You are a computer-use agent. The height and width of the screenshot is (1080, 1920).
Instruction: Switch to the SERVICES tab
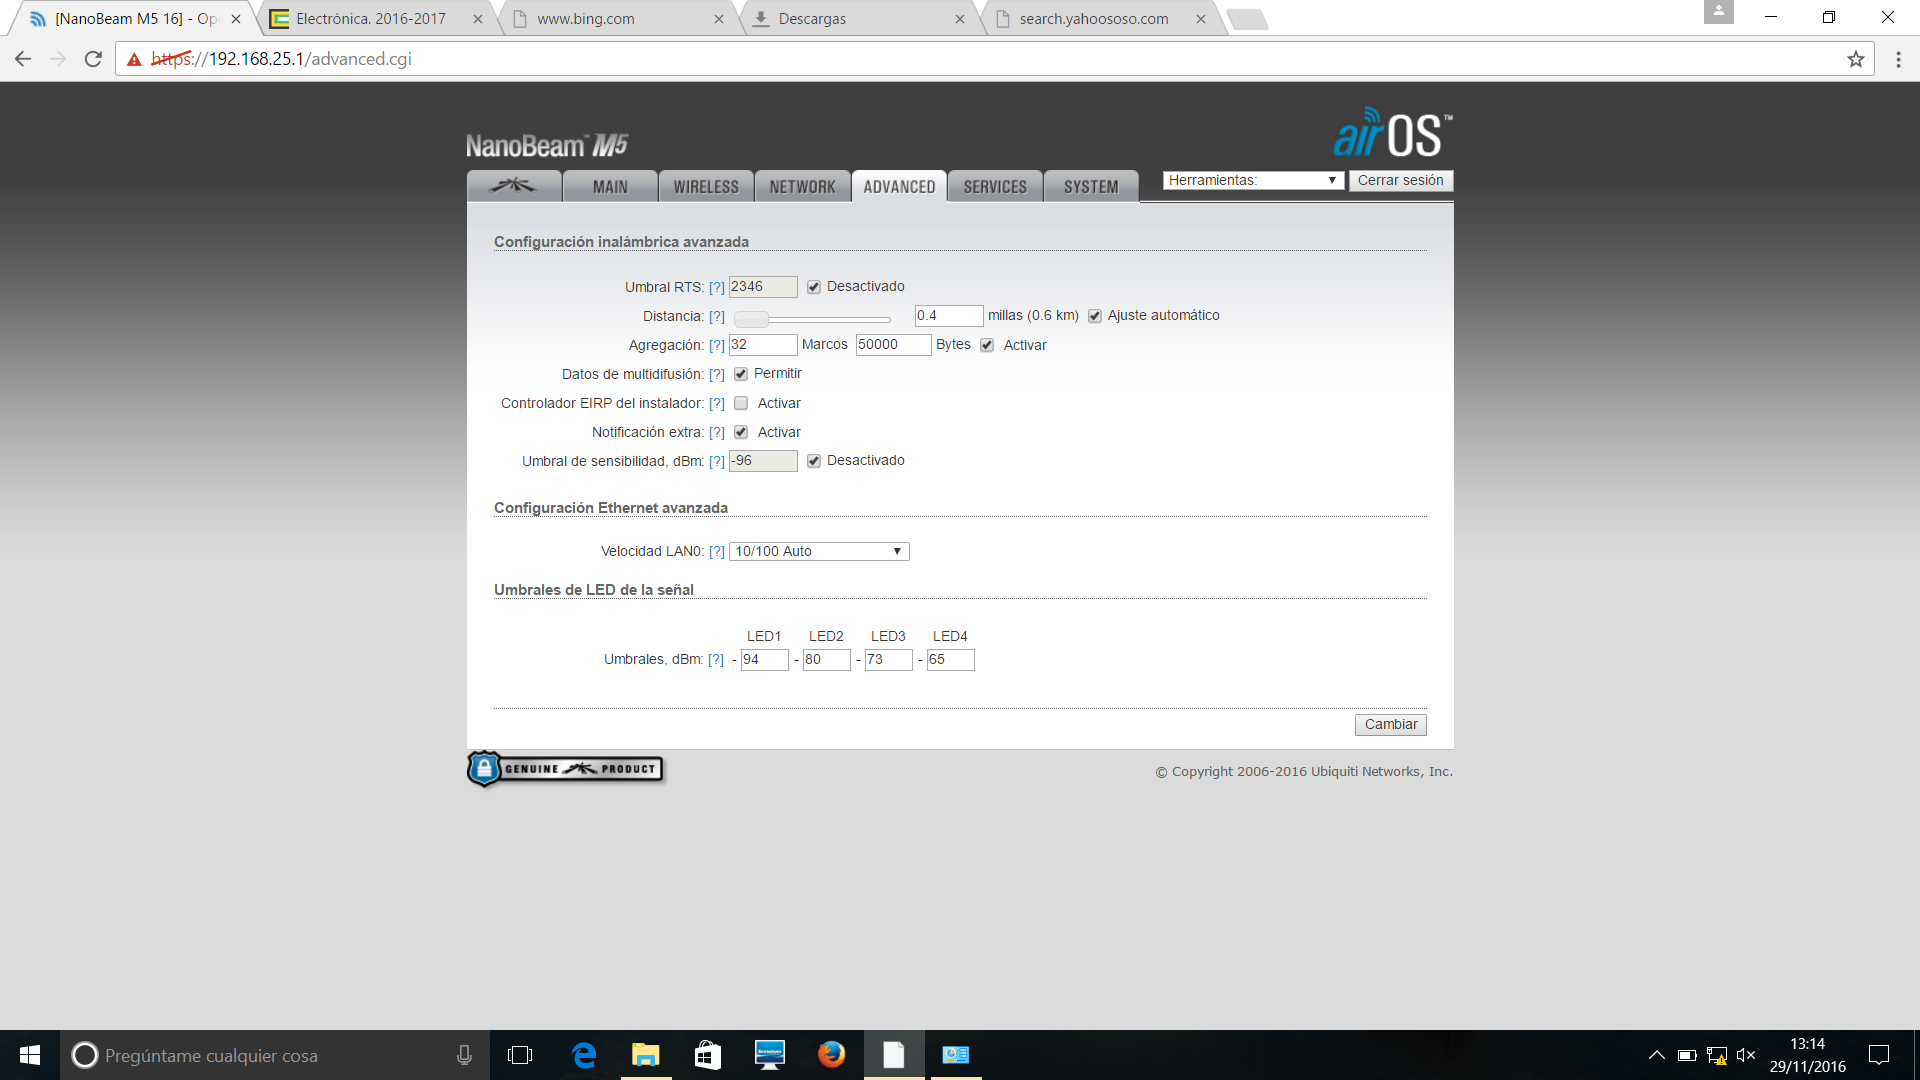(x=995, y=186)
